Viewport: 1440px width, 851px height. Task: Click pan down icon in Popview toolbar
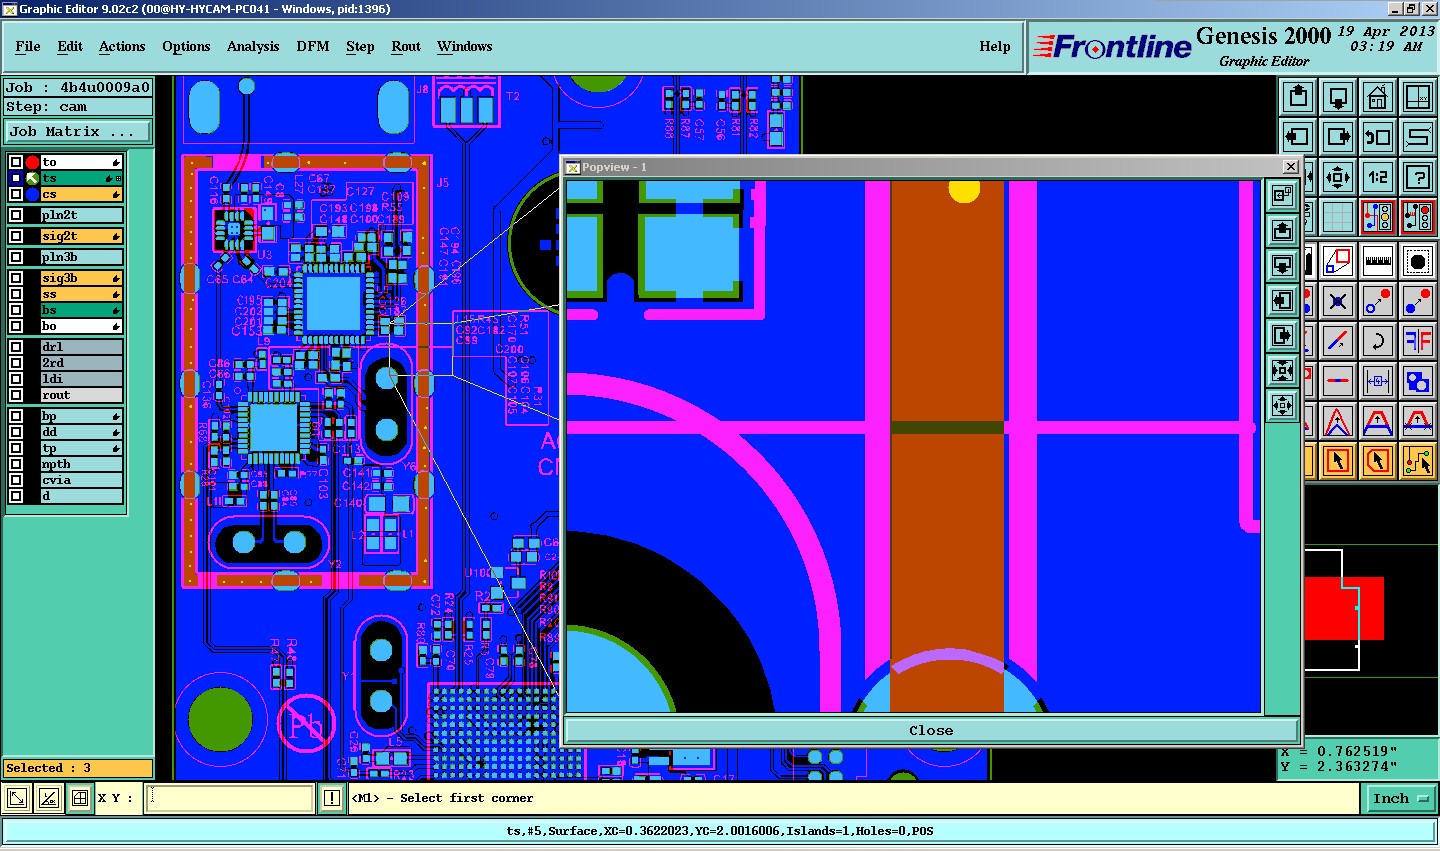[x=1283, y=266]
